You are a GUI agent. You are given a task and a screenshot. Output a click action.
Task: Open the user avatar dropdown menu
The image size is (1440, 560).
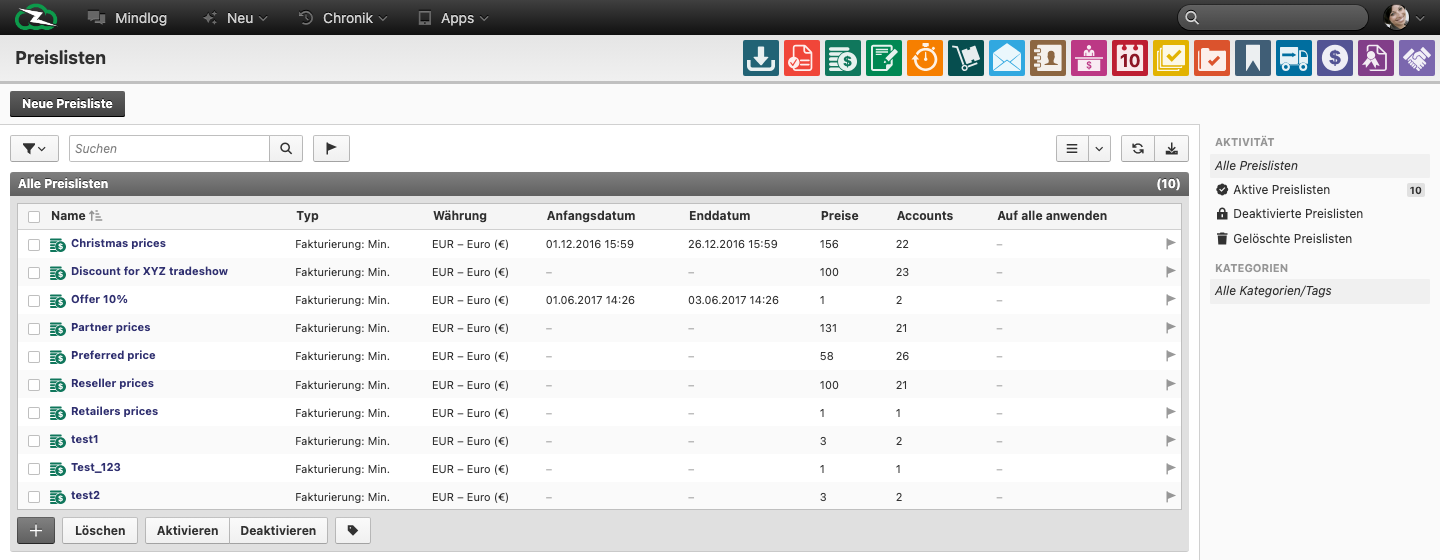tap(1403, 17)
